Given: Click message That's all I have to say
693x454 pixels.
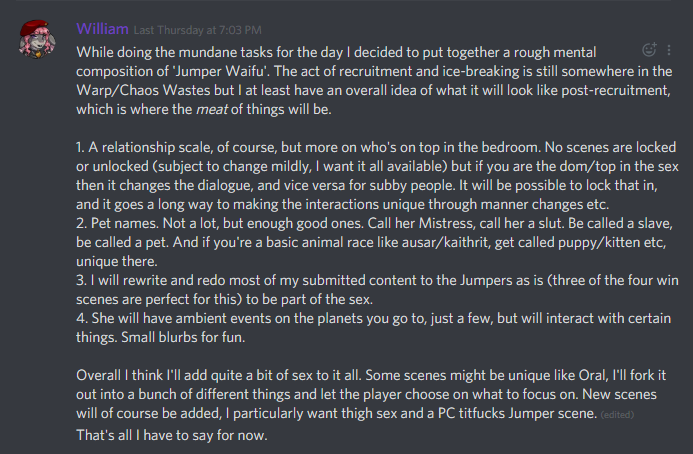Looking at the screenshot, I should 172,435.
